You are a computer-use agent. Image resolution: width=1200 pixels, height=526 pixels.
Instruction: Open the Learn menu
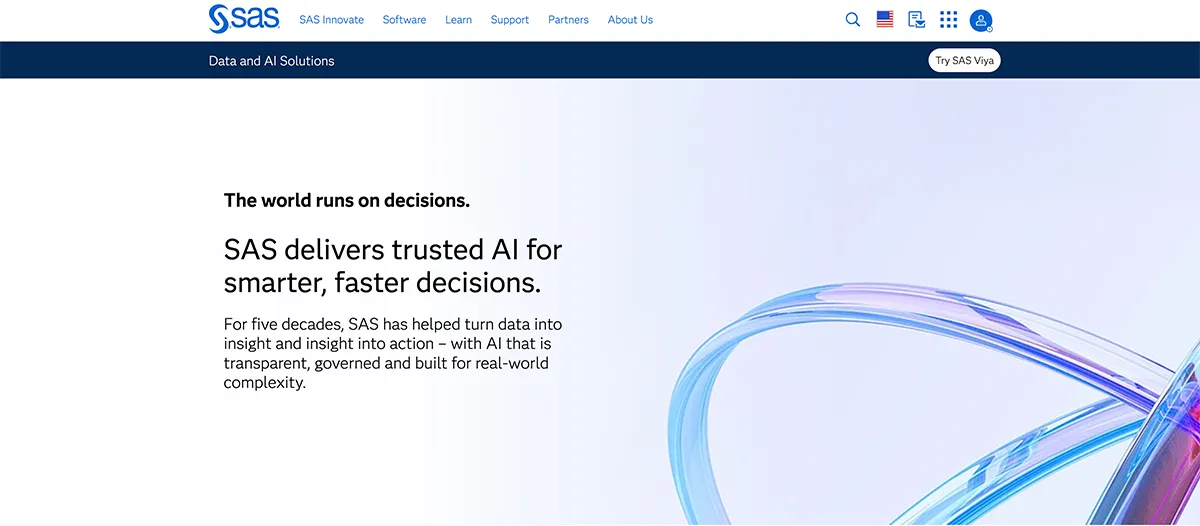(458, 20)
